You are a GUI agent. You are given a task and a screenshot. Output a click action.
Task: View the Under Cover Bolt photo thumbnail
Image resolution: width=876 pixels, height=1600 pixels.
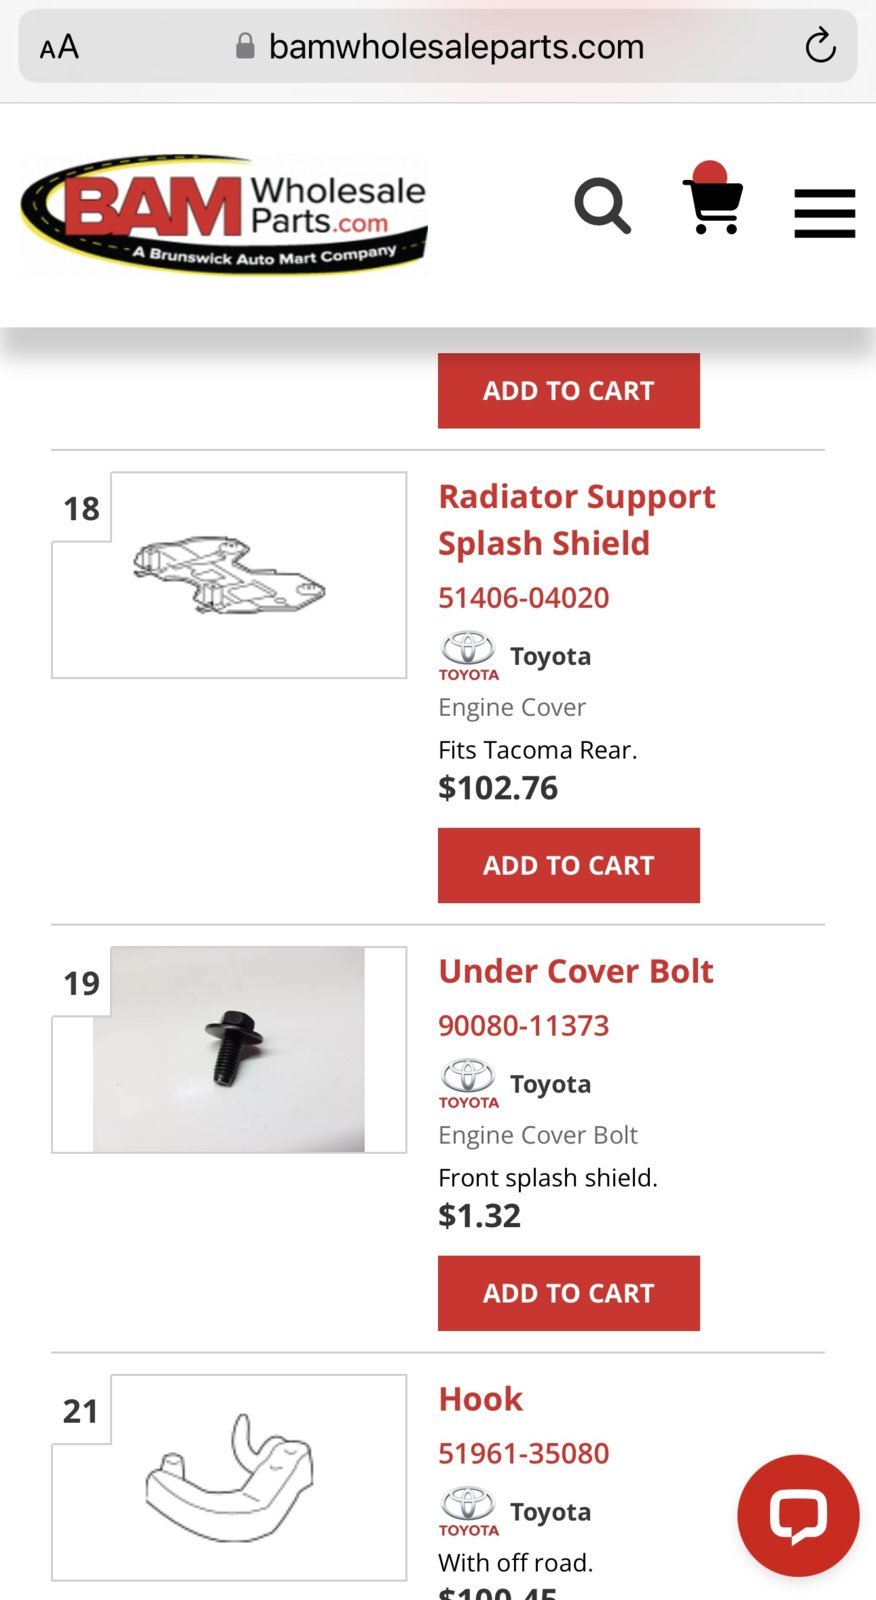pyautogui.click(x=229, y=1050)
